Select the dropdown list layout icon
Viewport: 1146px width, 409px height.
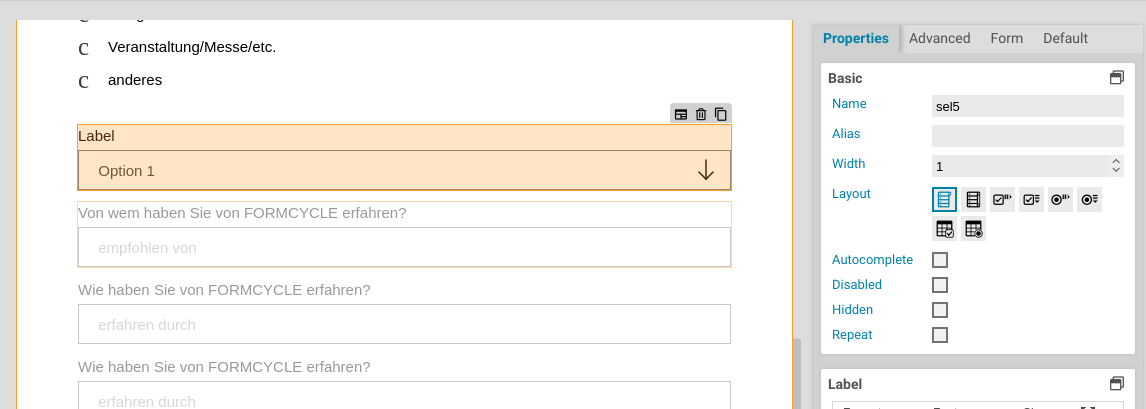945,199
